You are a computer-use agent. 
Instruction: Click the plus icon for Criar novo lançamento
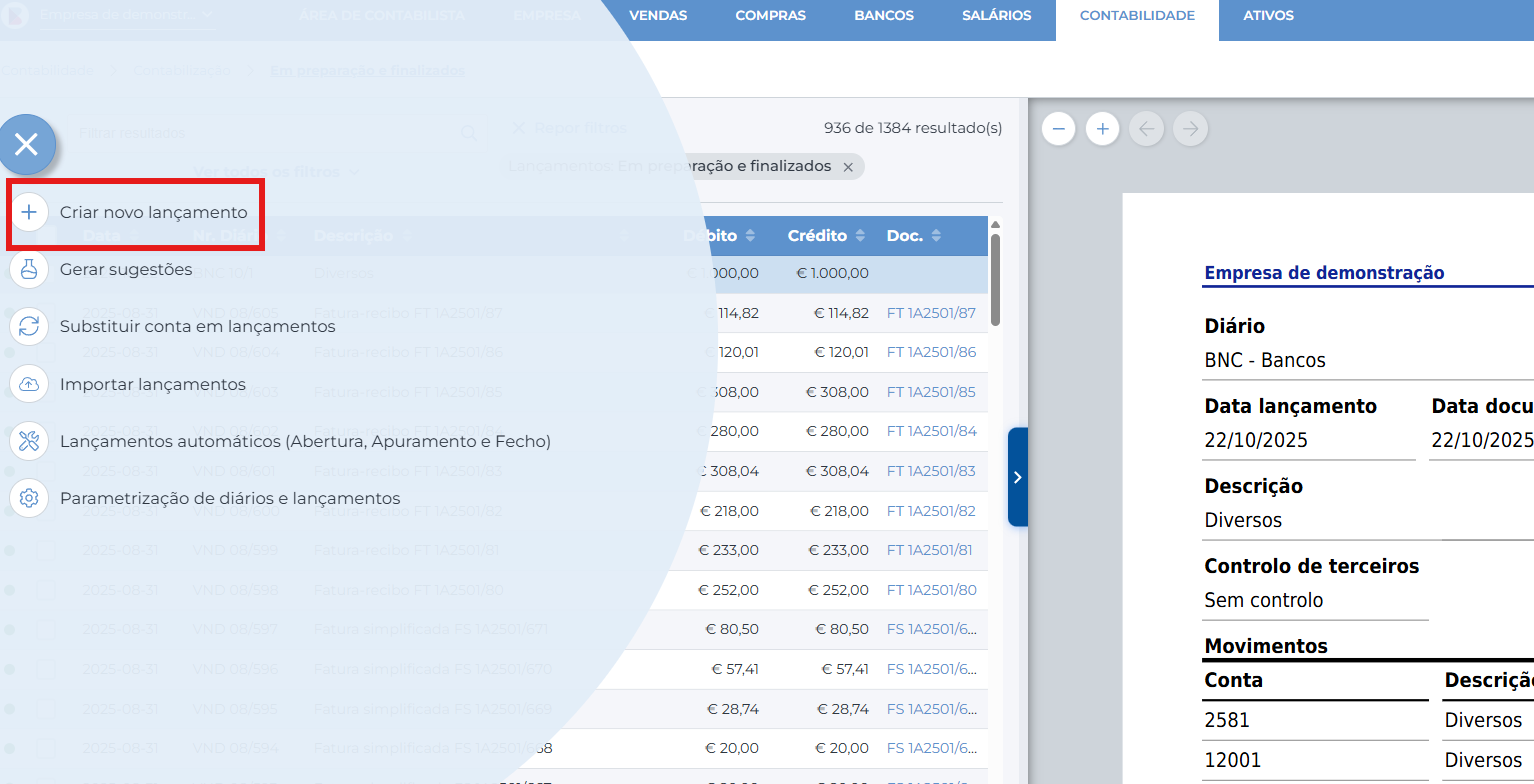point(29,212)
